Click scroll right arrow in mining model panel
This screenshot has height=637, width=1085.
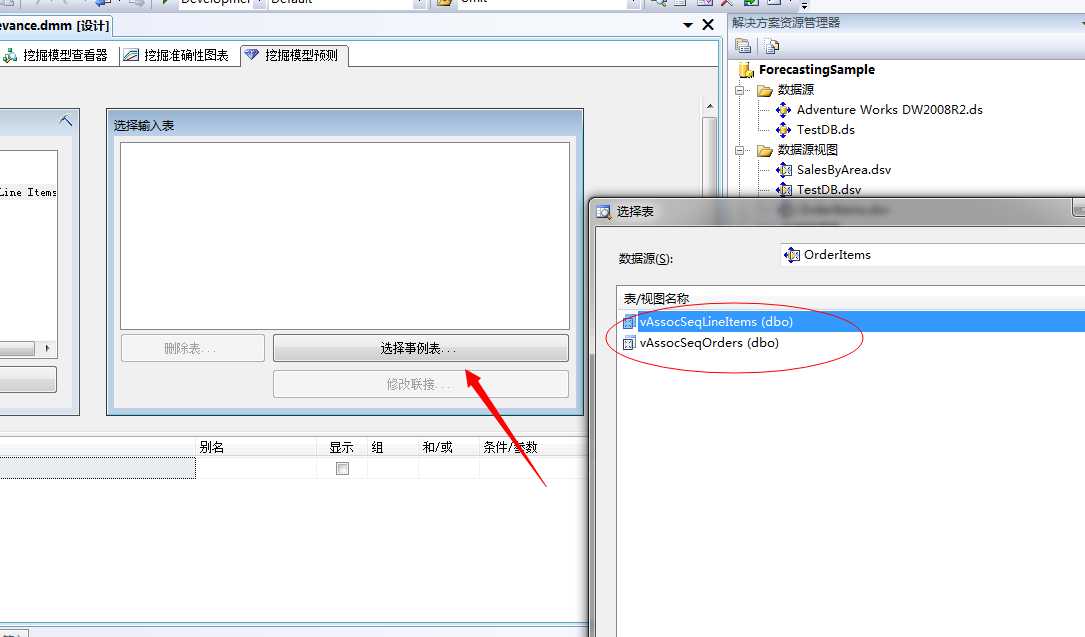(x=47, y=349)
